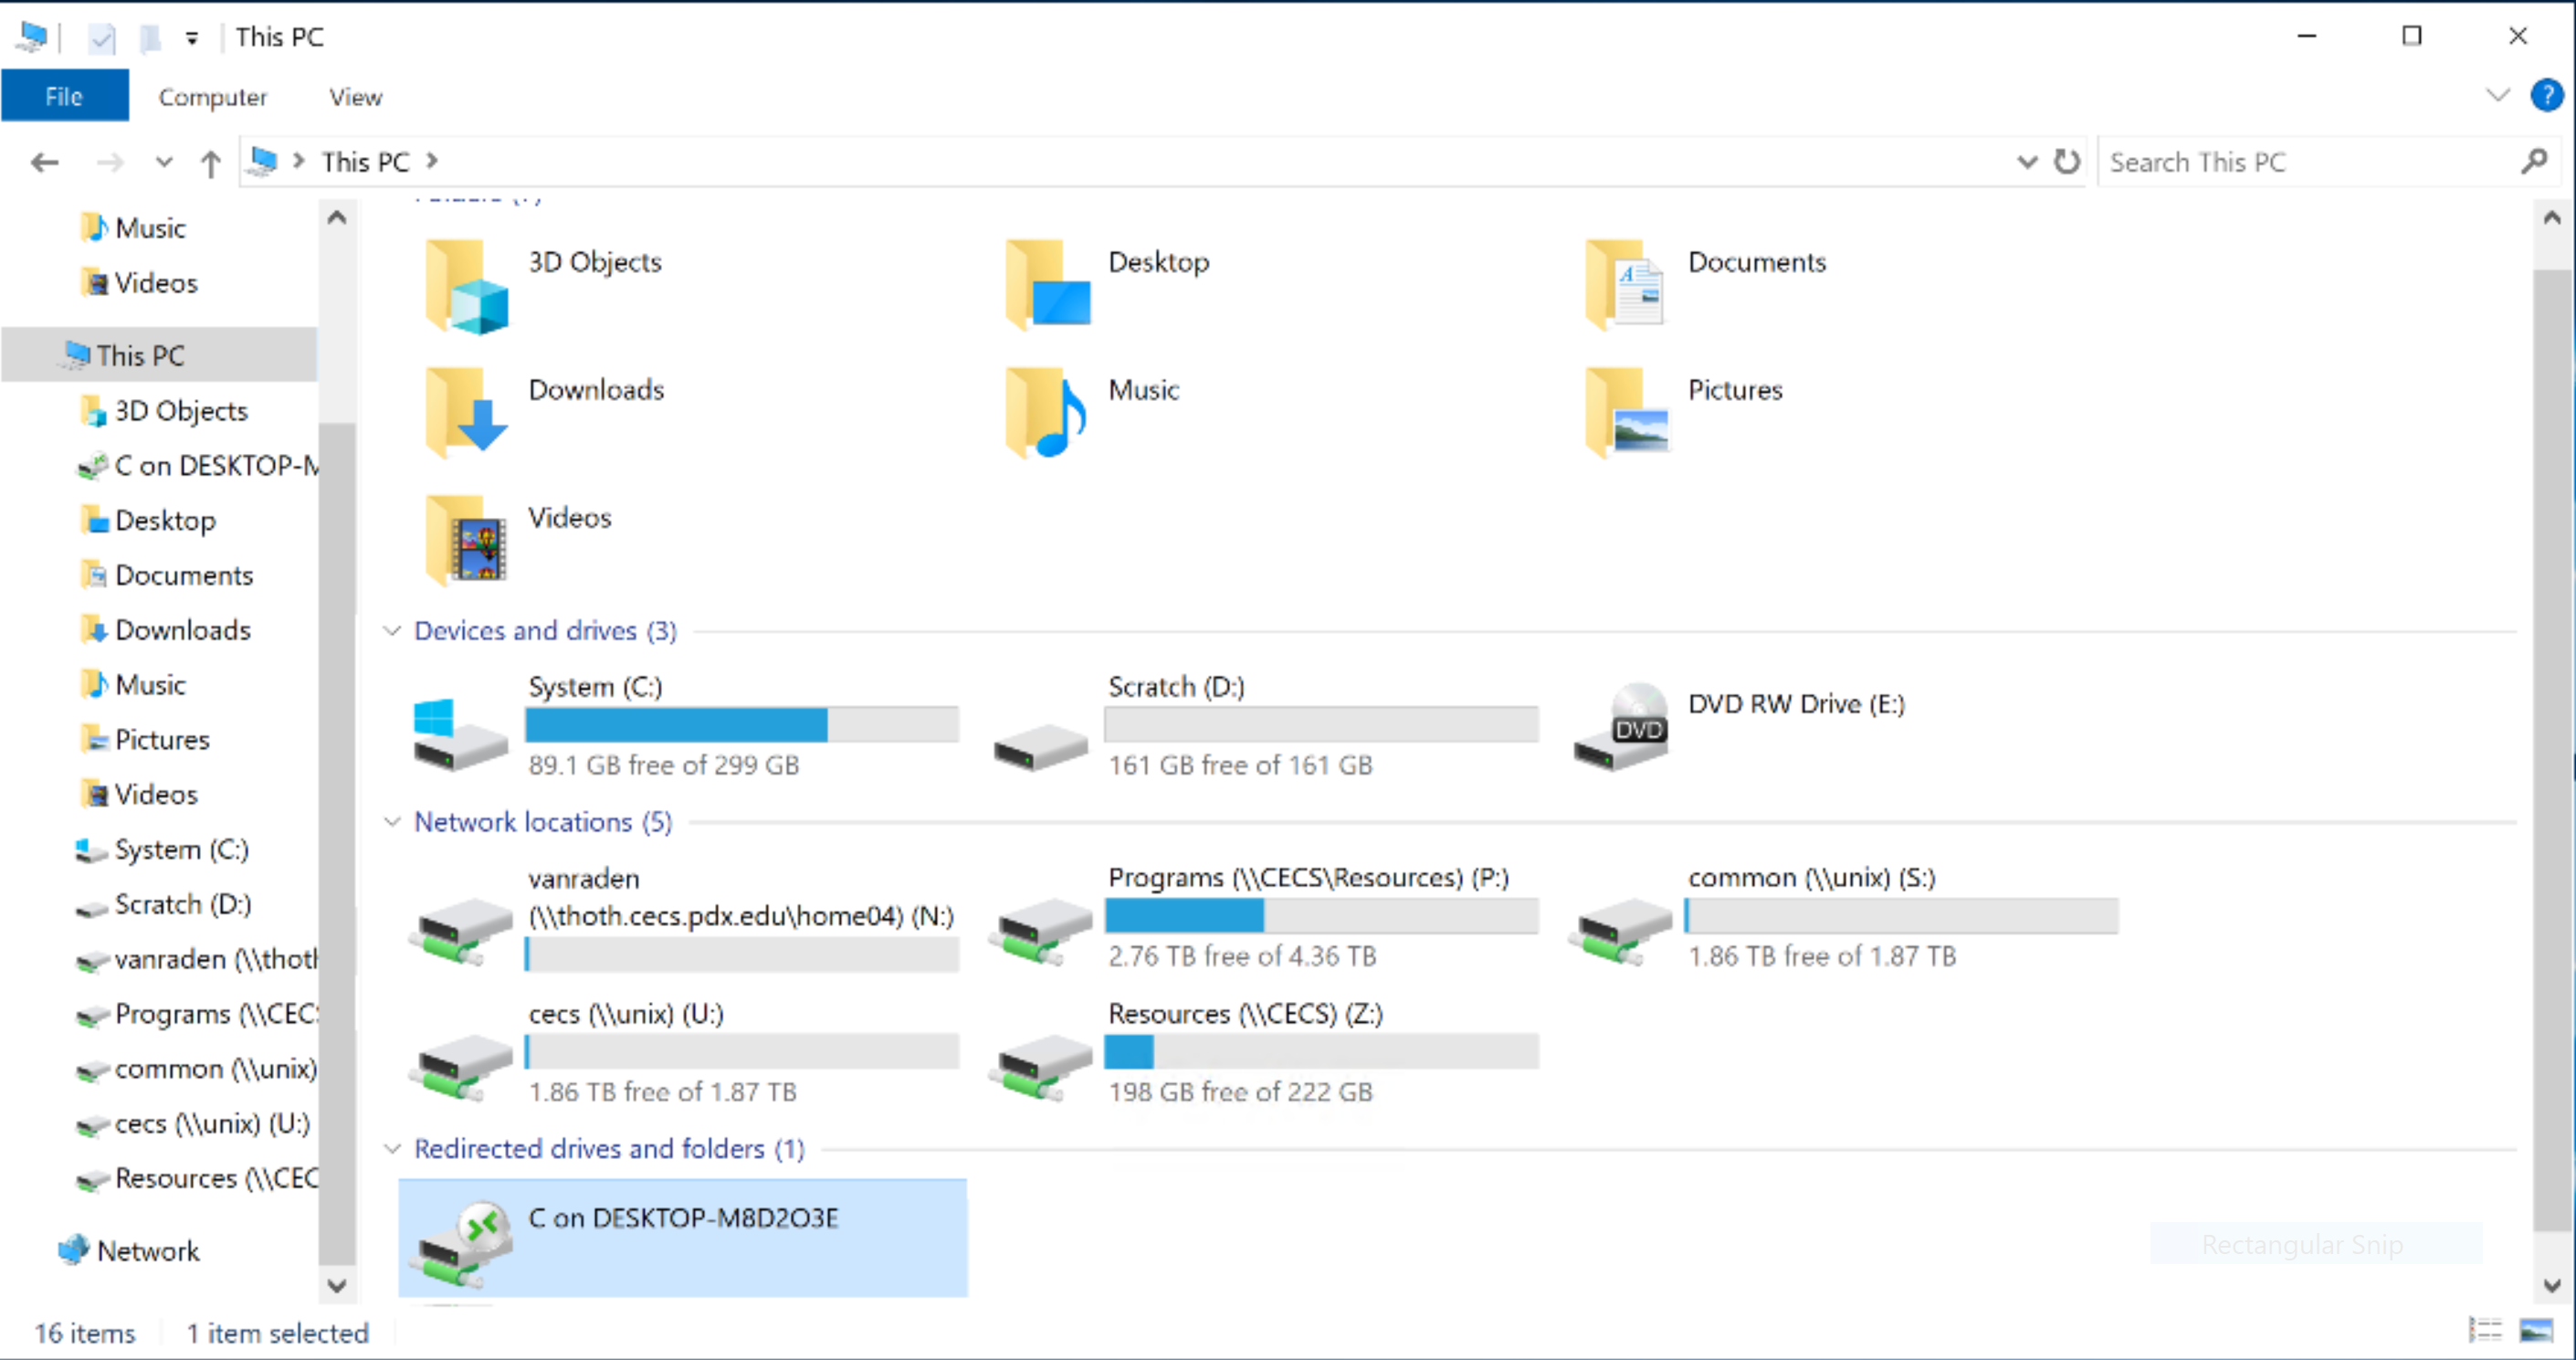The width and height of the screenshot is (2576, 1360).
Task: Select Network in the navigation pane
Action: point(148,1250)
